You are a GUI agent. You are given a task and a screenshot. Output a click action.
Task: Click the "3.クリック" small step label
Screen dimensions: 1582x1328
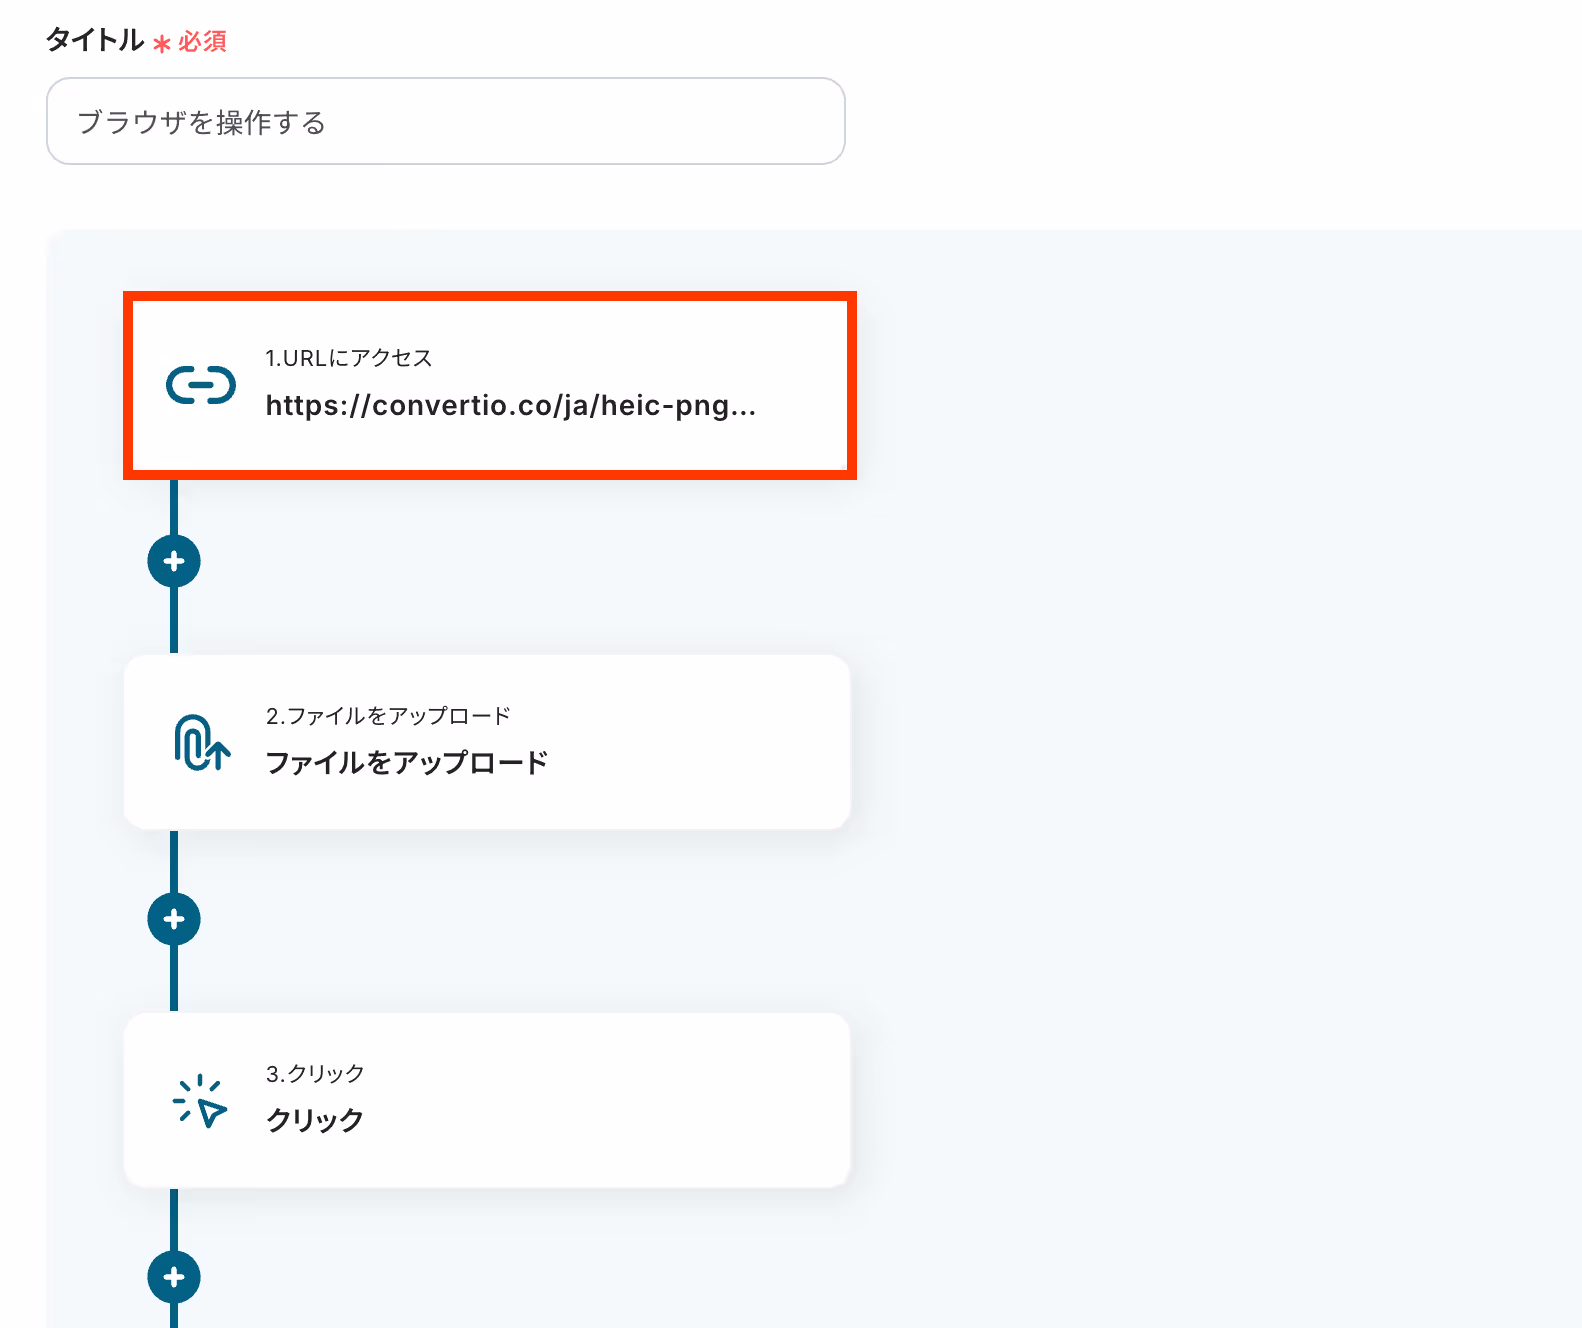click(x=315, y=1074)
